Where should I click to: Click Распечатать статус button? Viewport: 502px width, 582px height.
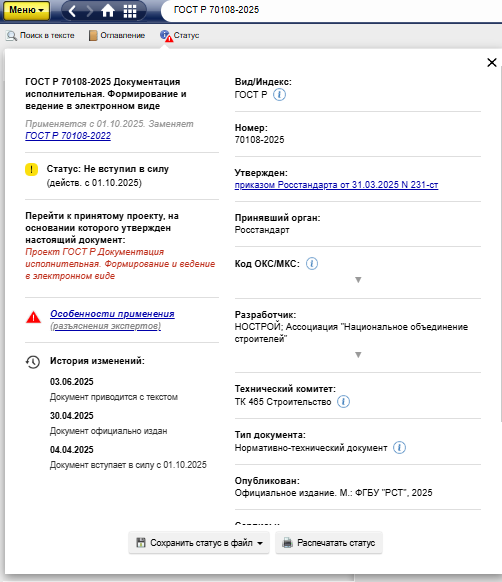click(329, 543)
